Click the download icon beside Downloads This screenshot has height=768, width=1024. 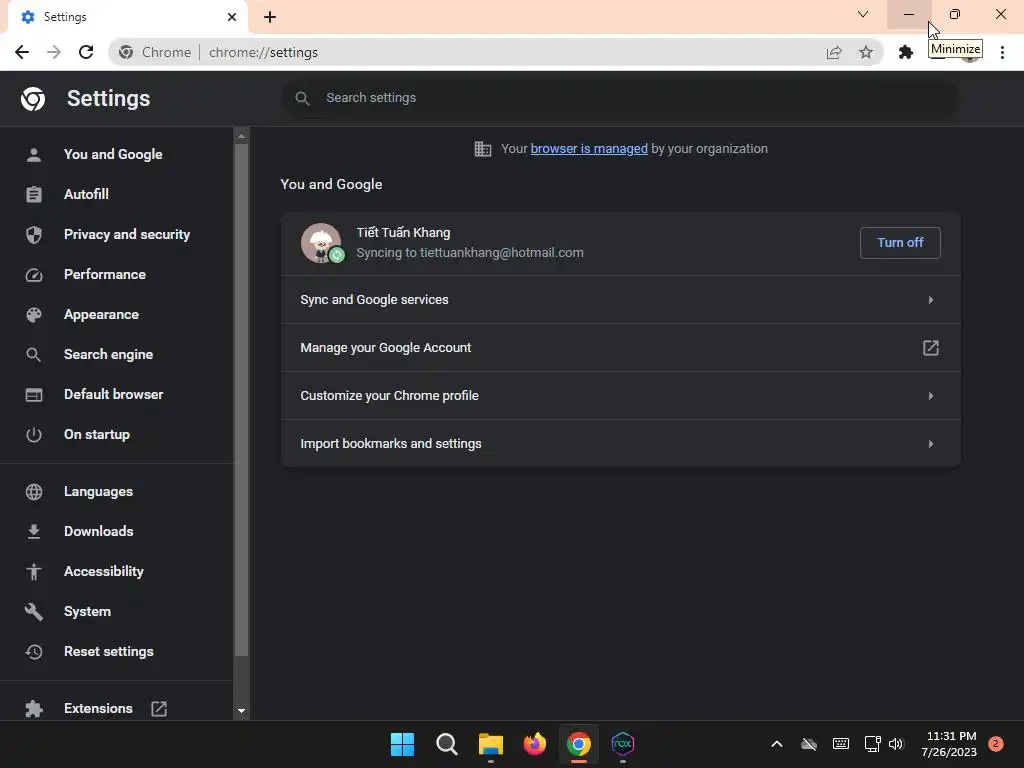coord(34,532)
